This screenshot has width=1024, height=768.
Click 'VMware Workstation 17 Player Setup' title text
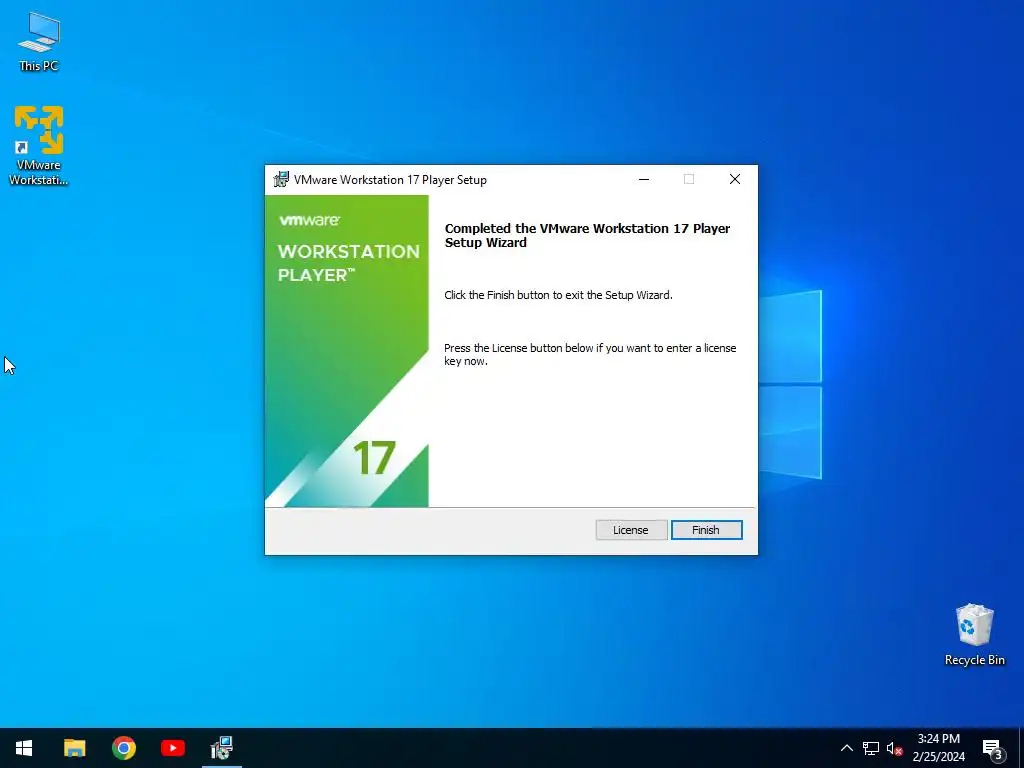pos(390,180)
